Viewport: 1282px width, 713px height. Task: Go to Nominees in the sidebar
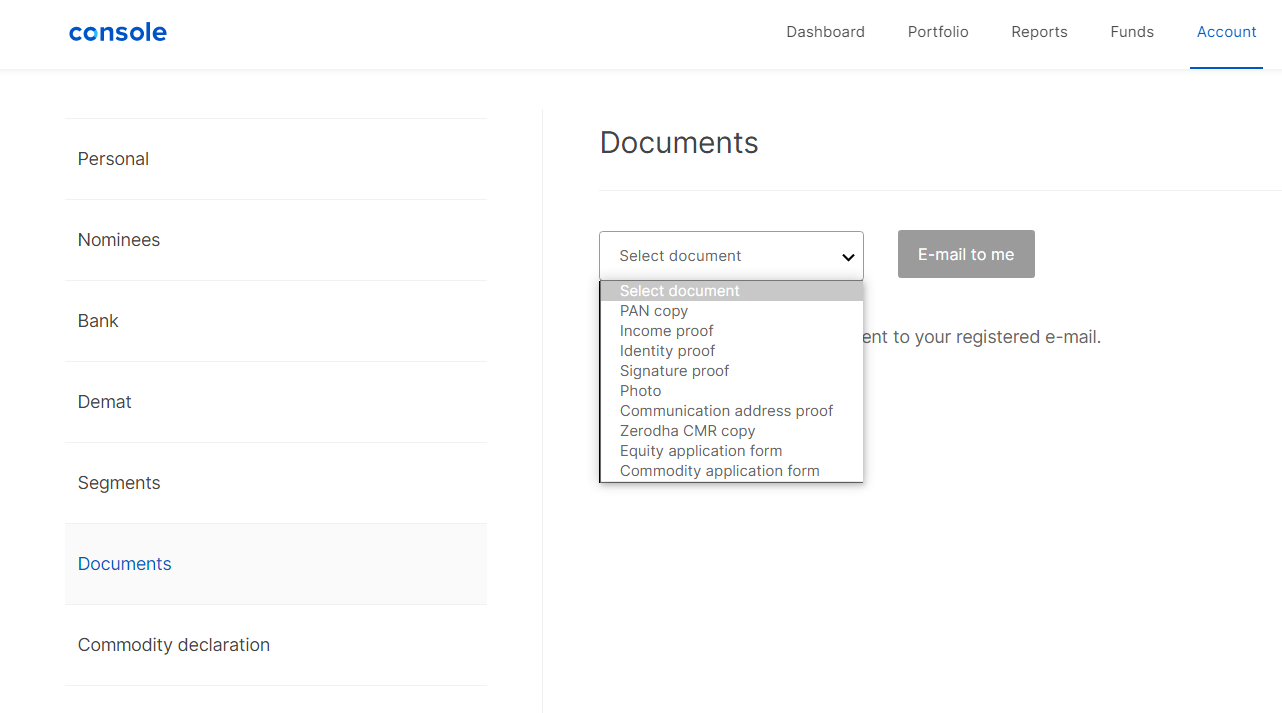119,240
